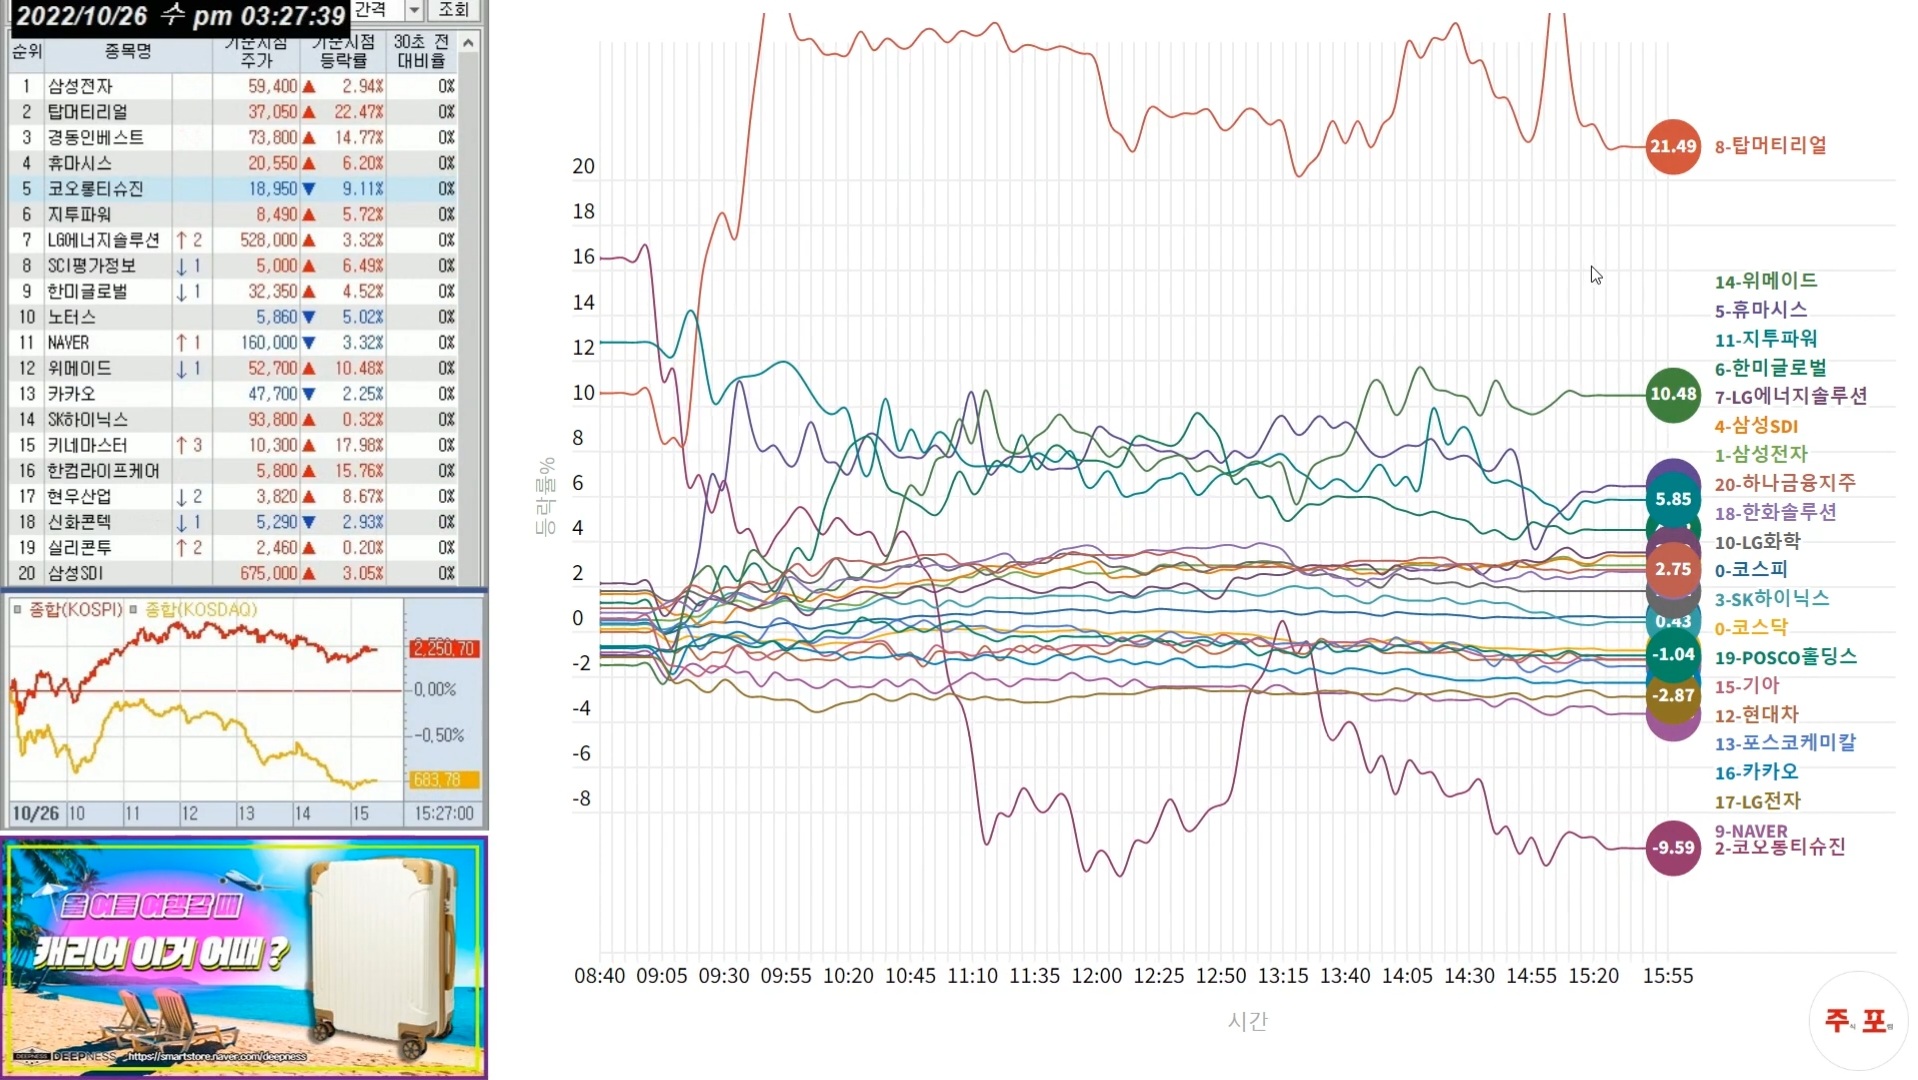1918x1080 pixels.
Task: Click the 20-하나금융지주 legend label
Action: pos(1785,483)
